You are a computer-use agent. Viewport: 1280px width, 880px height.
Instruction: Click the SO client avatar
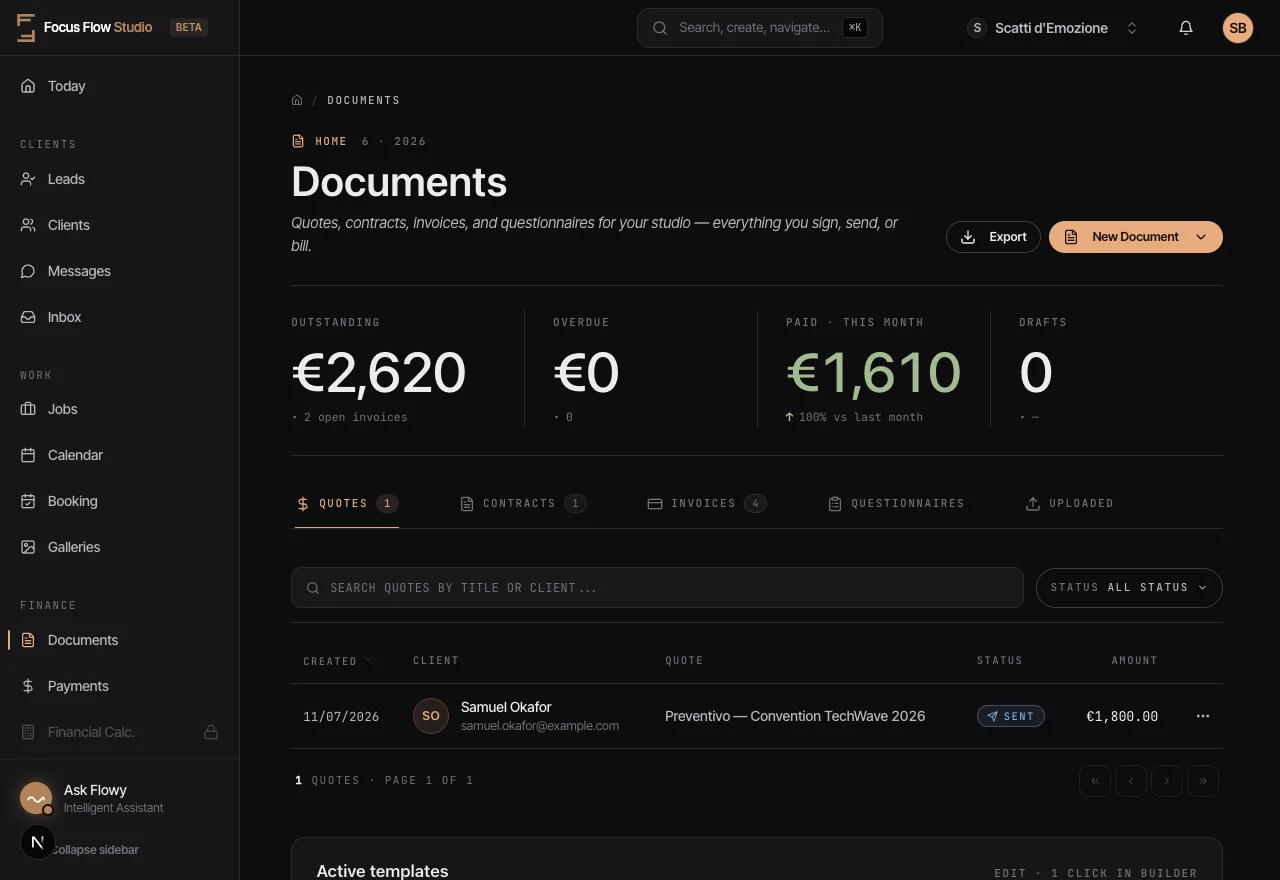click(431, 716)
